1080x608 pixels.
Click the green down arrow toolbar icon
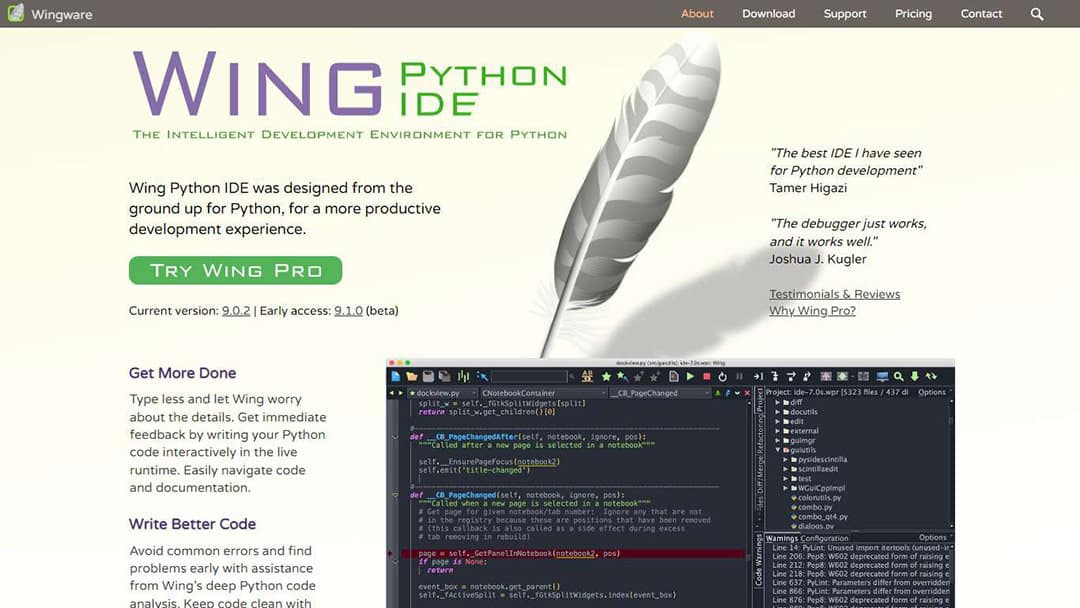pos(915,377)
